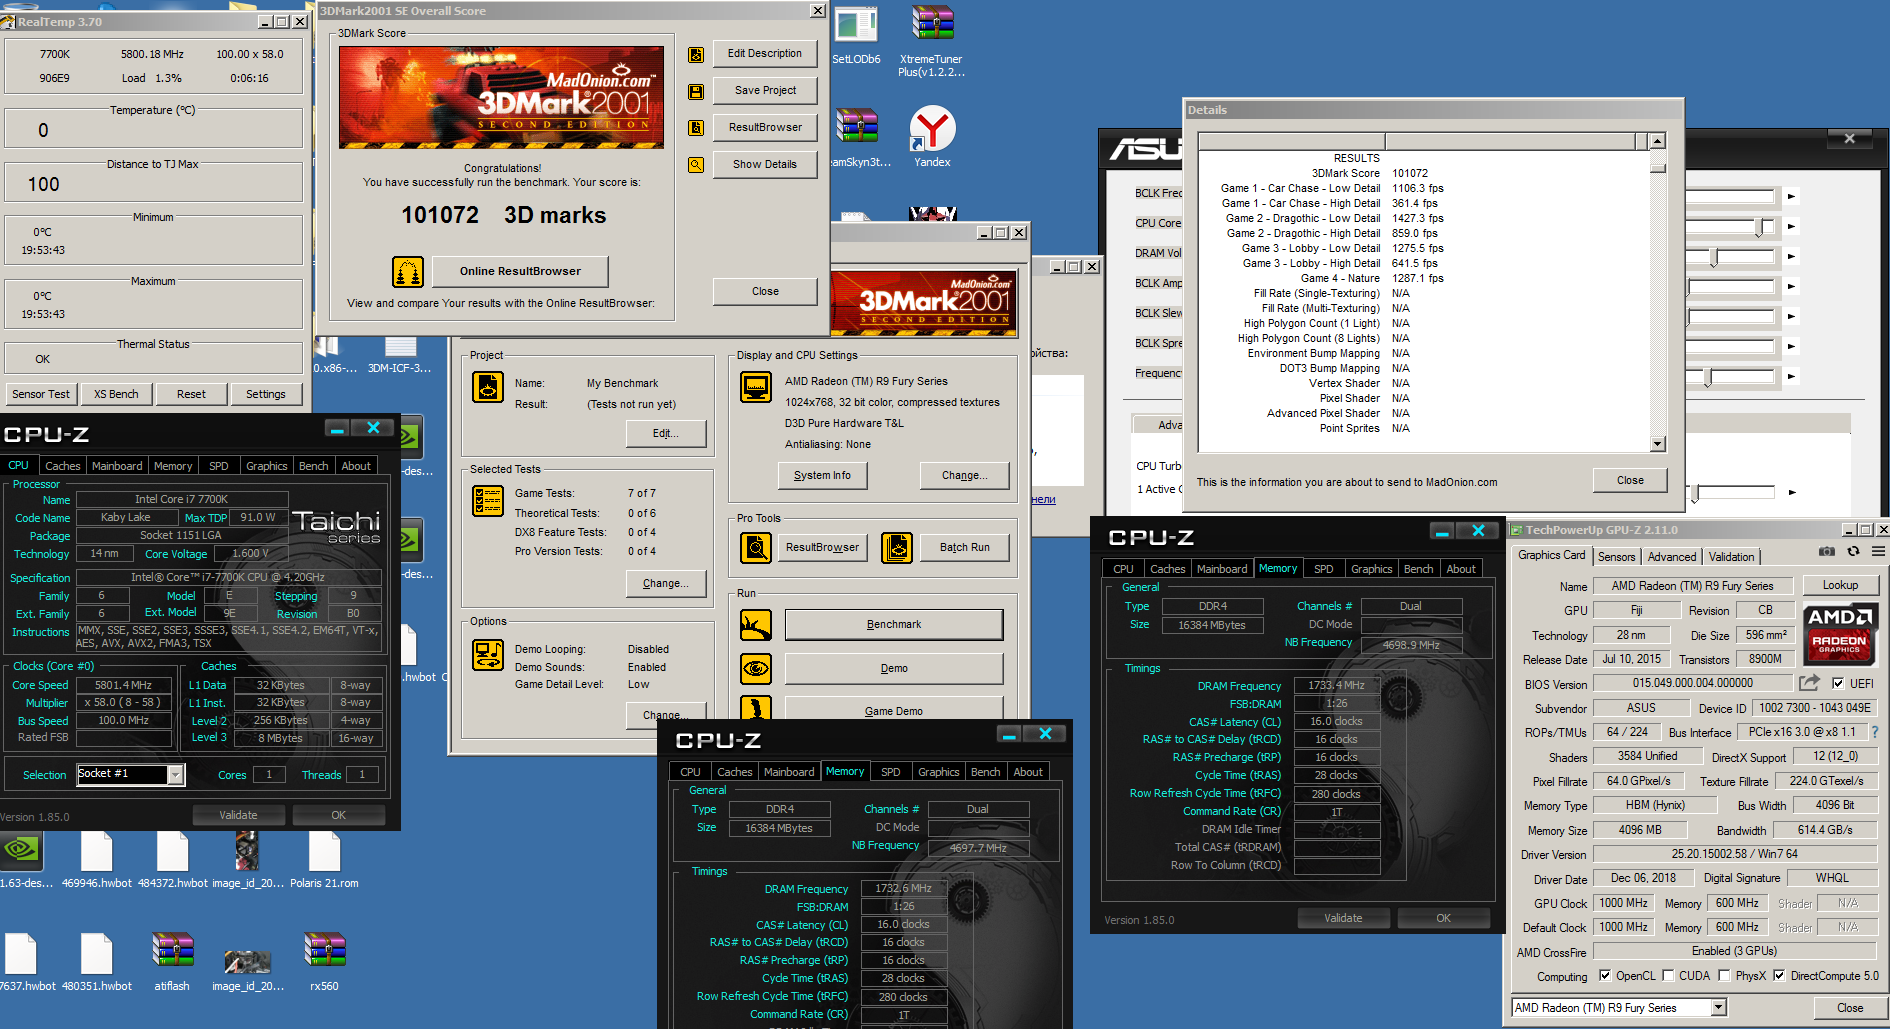The height and width of the screenshot is (1029, 1890).
Task: Click the DRAM Vol slider thumb in ASUS TurboV
Action: [1714, 258]
